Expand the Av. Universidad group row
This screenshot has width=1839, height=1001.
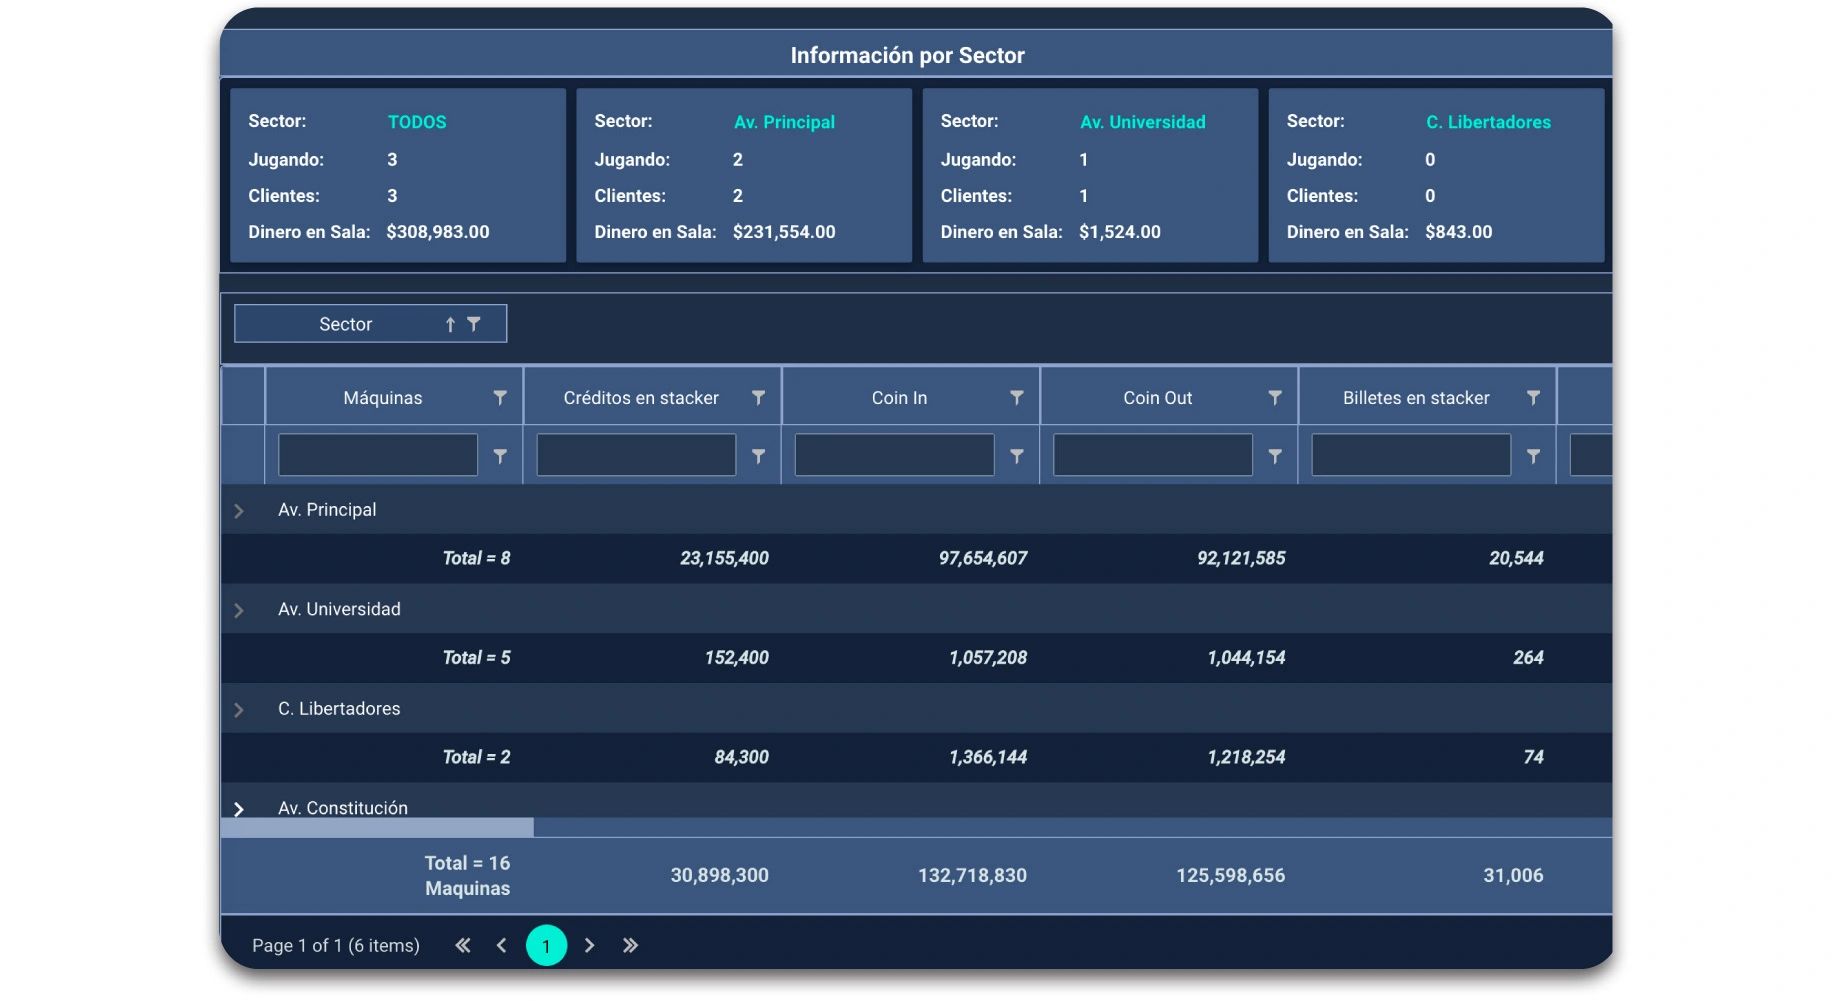click(x=239, y=610)
